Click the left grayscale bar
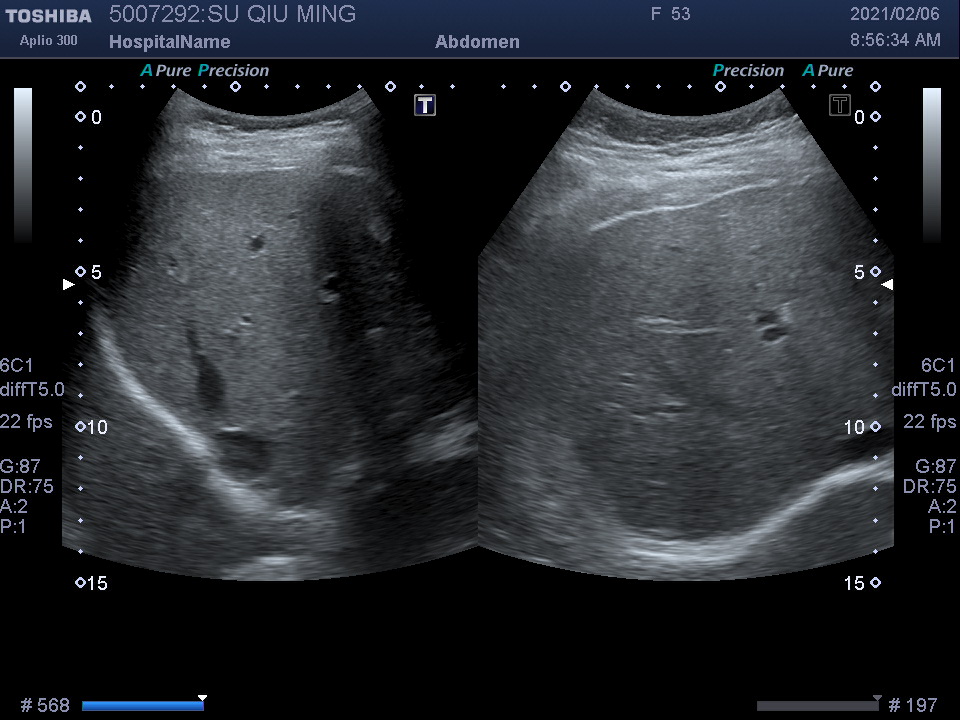The height and width of the screenshot is (720, 960). (23, 165)
